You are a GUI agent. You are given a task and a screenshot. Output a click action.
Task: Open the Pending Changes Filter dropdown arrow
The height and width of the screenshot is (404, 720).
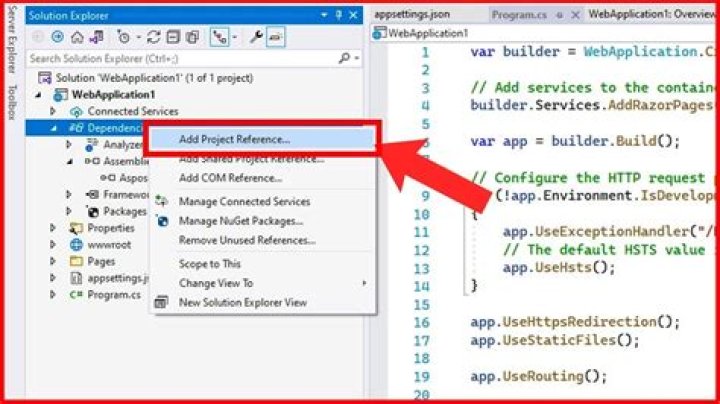click(138, 37)
